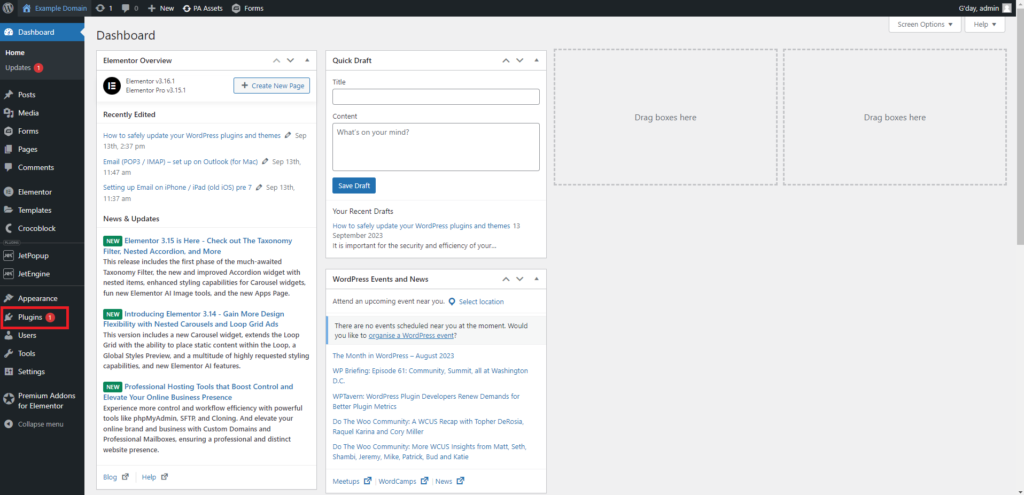Click Select location for events

click(x=476, y=302)
